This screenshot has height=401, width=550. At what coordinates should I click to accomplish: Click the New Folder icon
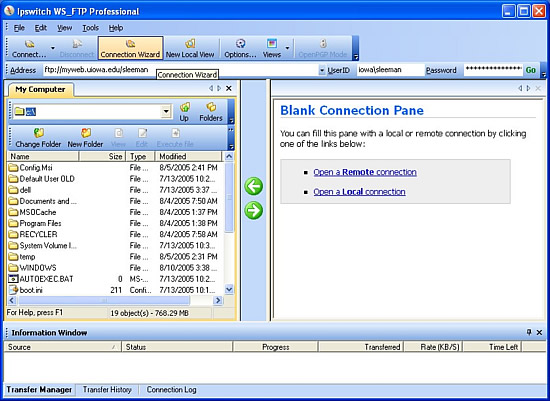[x=85, y=138]
